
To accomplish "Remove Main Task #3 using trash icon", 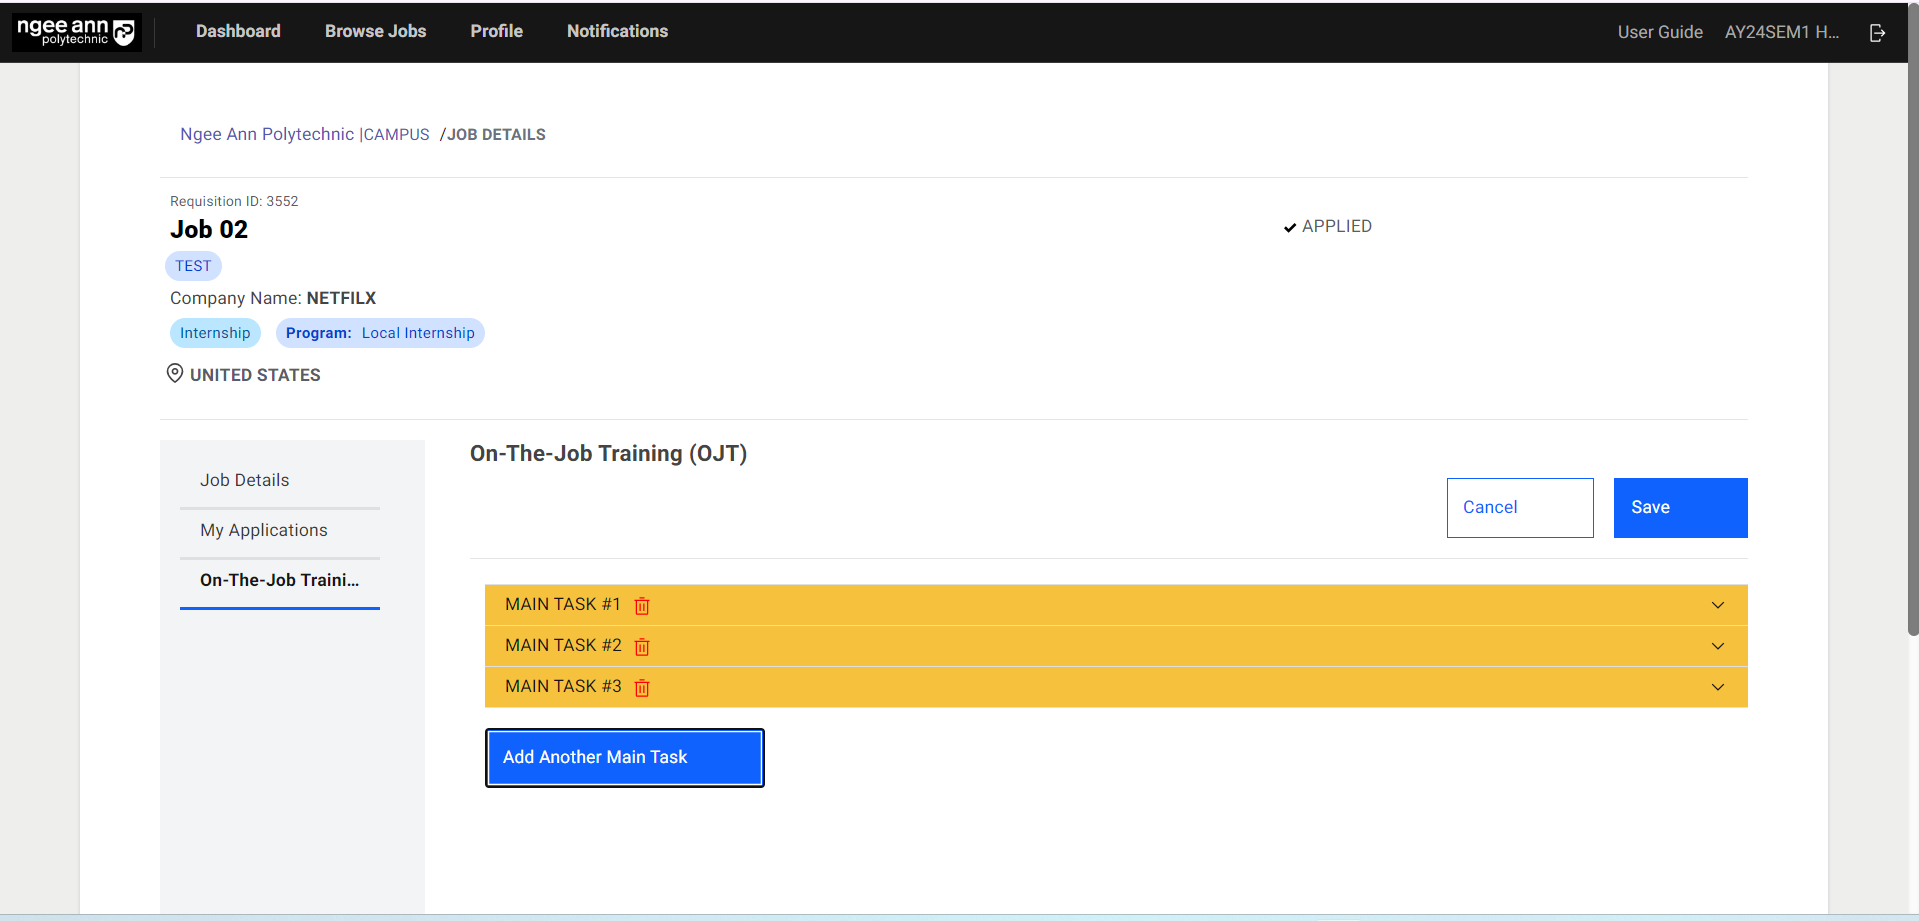I will point(642,688).
